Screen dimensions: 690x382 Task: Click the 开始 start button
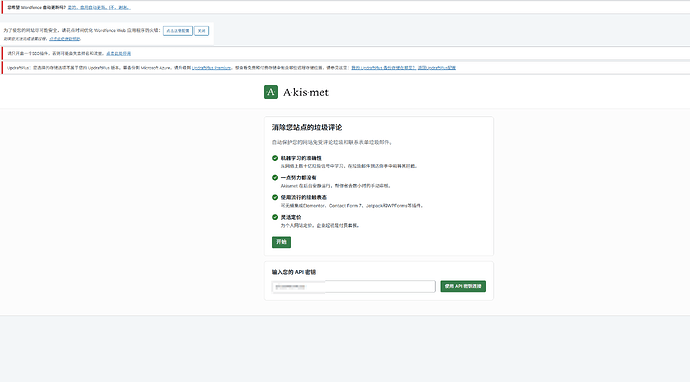pos(281,242)
